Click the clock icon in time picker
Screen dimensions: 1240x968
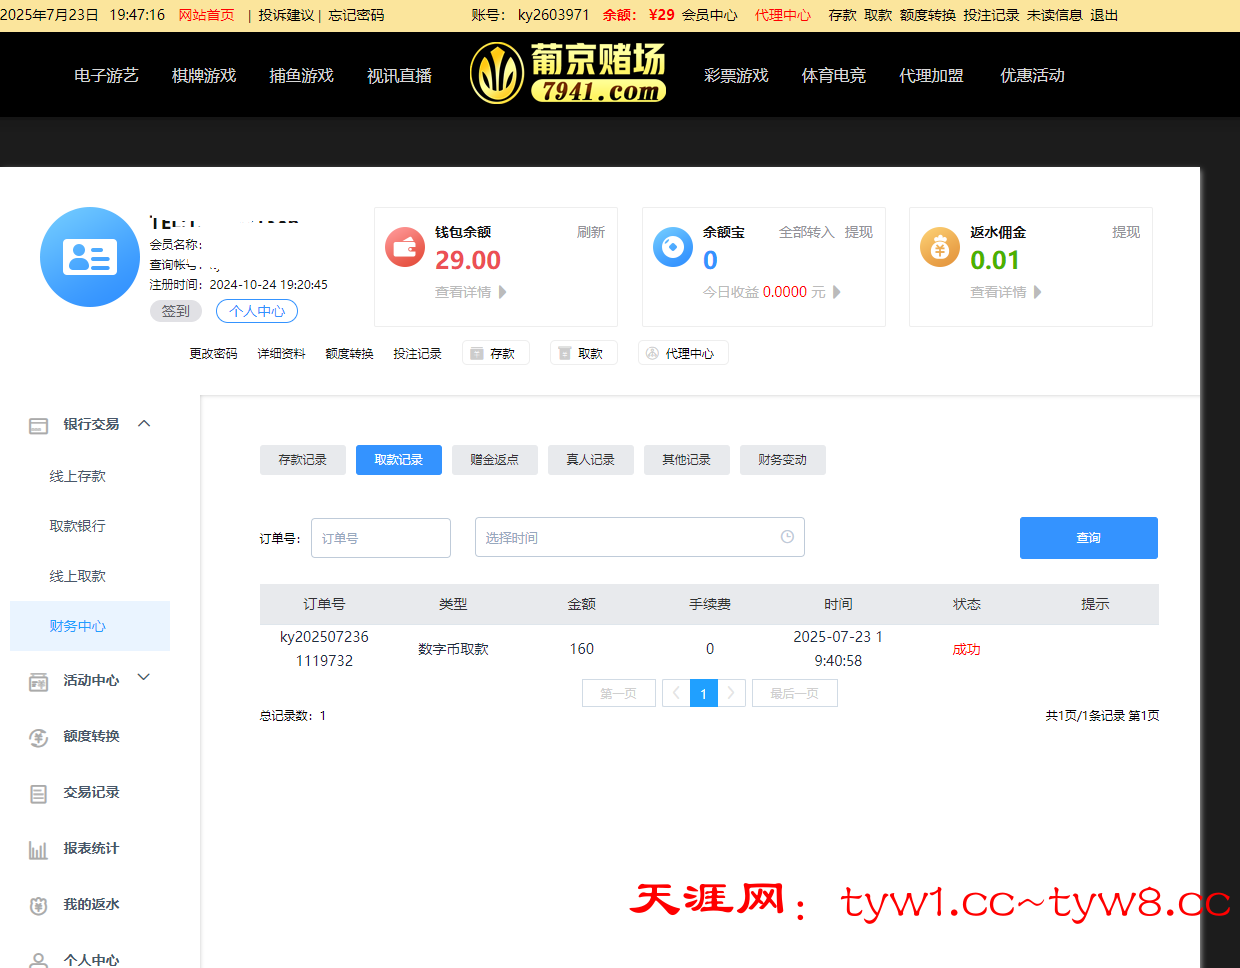click(787, 537)
